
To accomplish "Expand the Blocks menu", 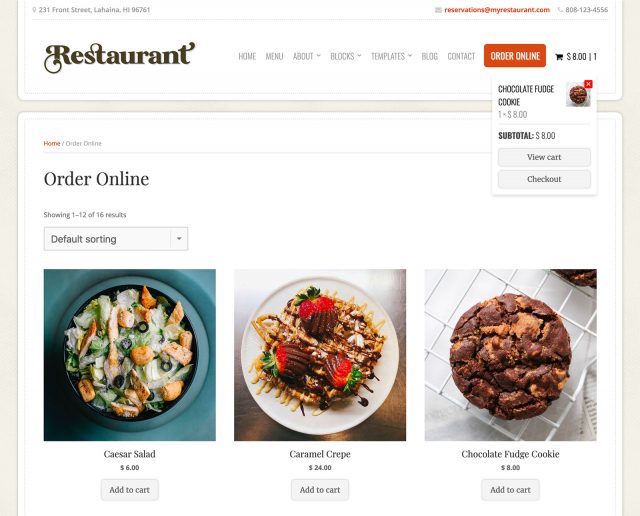I will click(x=346, y=56).
